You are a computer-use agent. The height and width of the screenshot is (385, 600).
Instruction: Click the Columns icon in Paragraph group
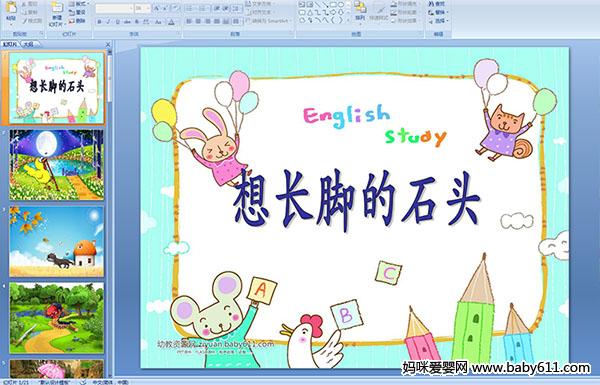(237, 21)
